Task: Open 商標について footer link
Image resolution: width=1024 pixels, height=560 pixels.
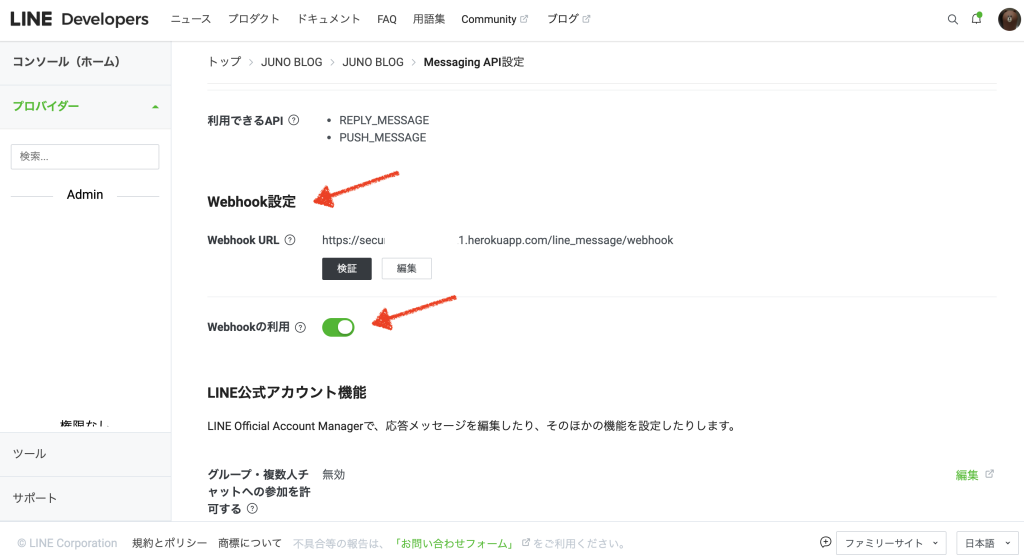Action: pos(250,543)
